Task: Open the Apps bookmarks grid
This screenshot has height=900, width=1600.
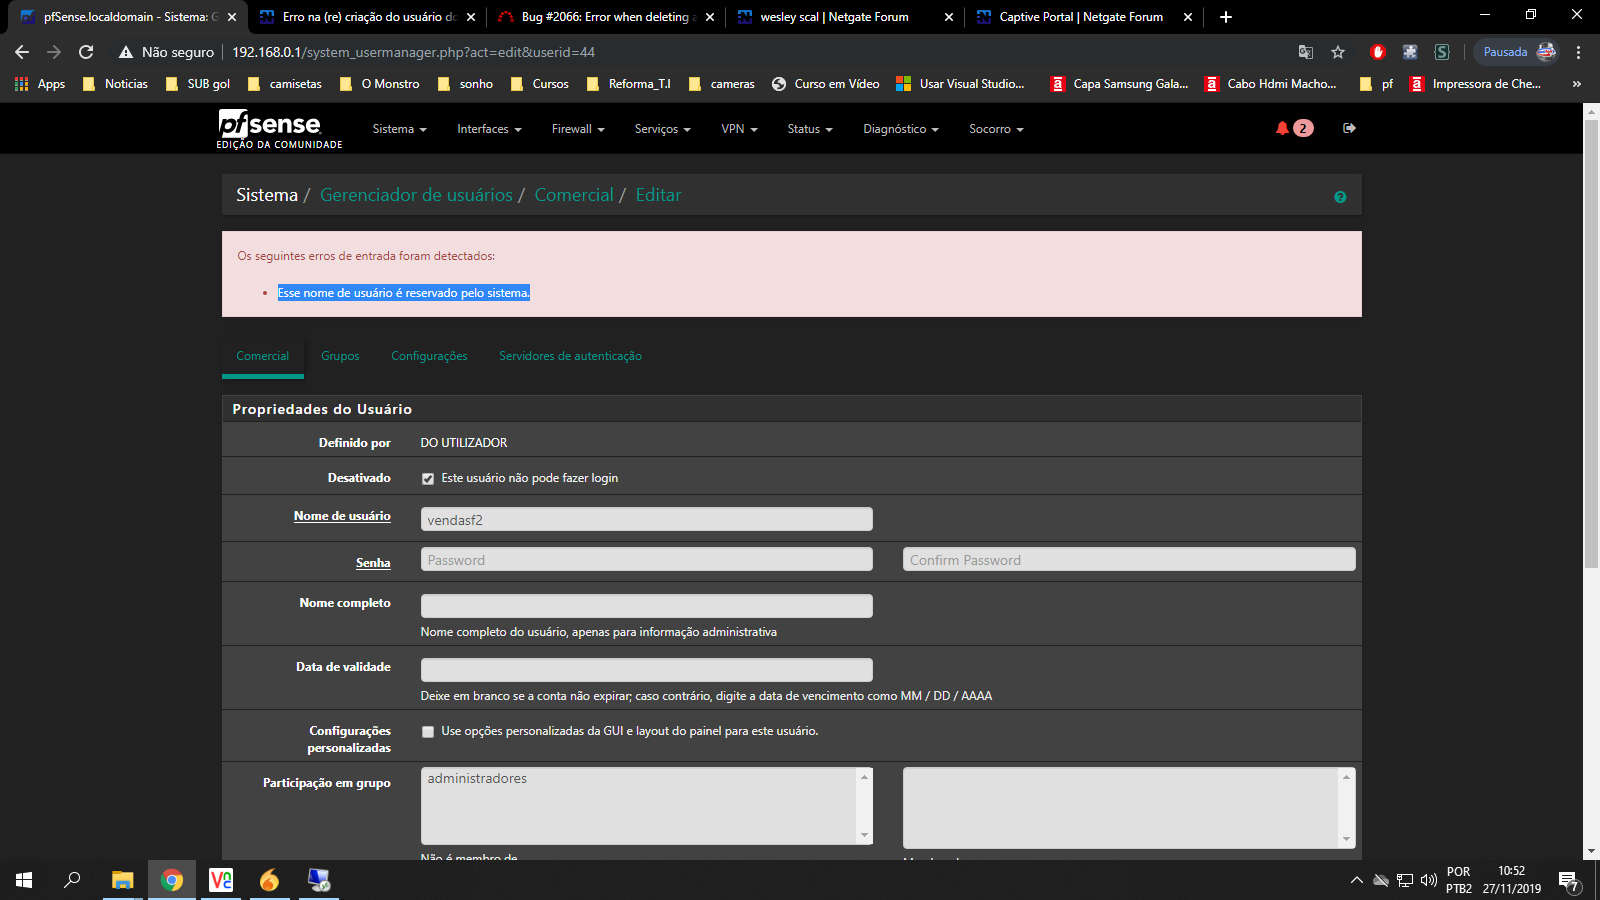Action: (40, 84)
